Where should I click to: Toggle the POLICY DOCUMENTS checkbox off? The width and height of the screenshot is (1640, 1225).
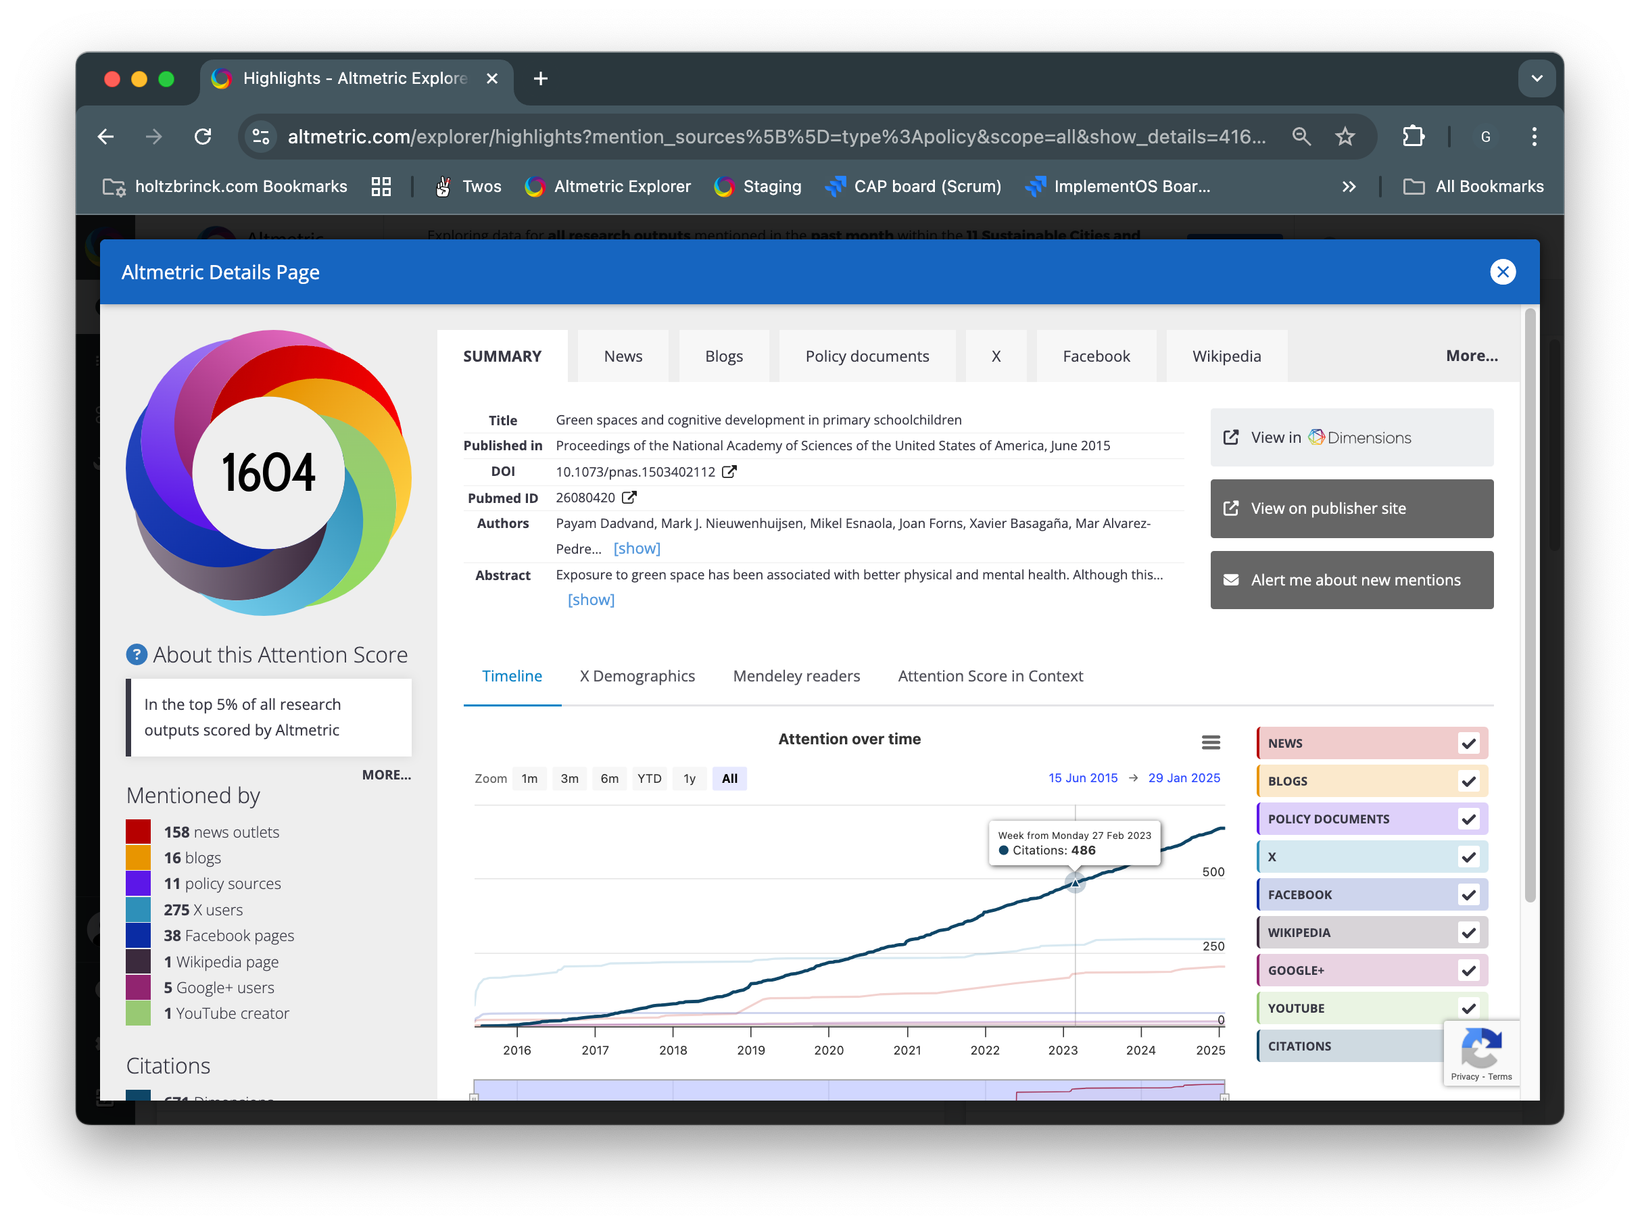1468,818
